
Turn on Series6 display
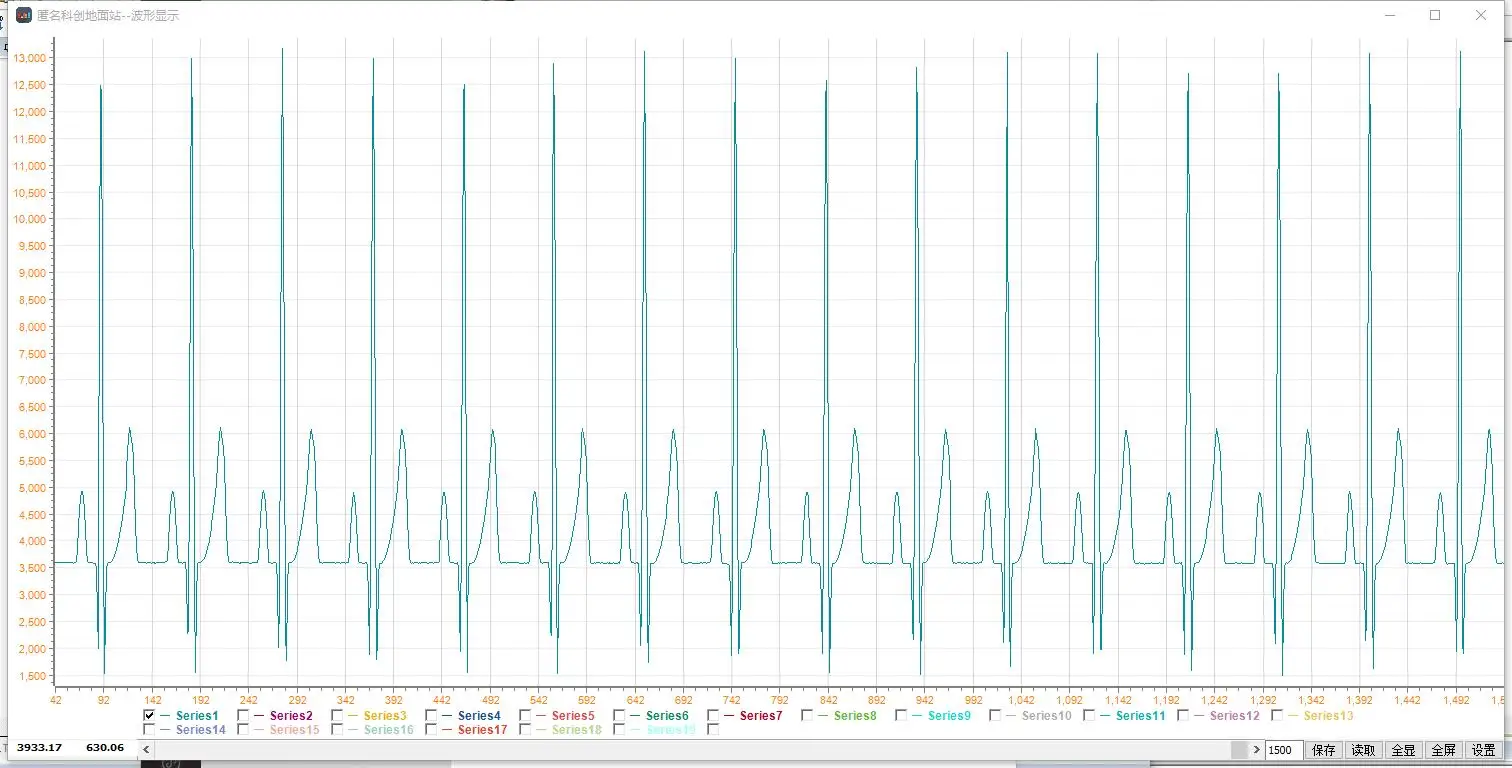click(619, 715)
